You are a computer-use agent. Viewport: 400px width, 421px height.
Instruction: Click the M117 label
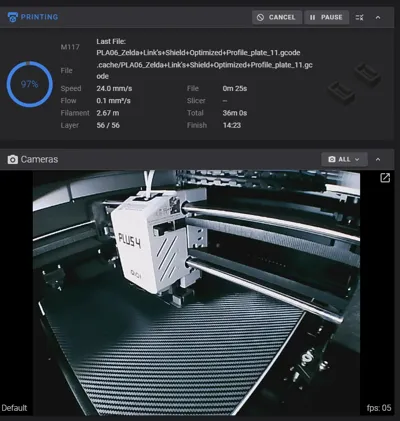[70, 47]
